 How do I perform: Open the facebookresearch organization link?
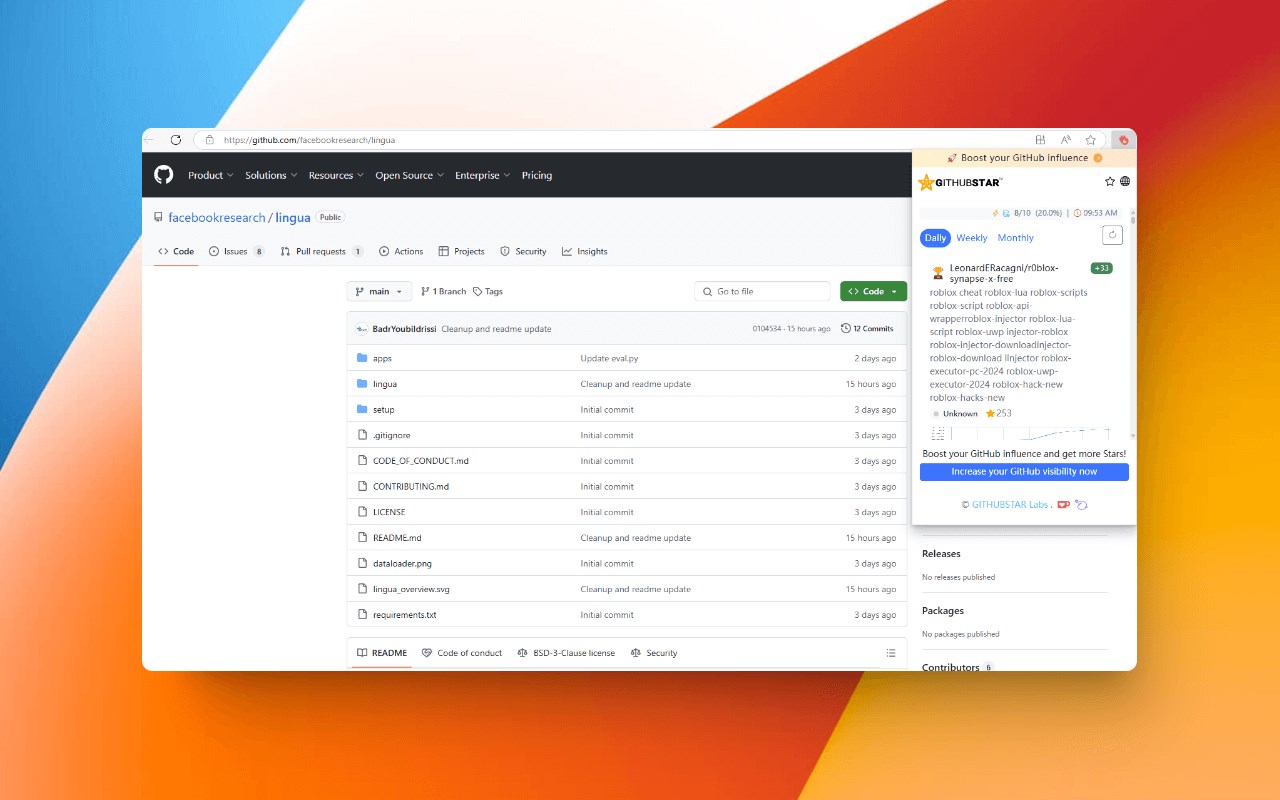point(217,217)
